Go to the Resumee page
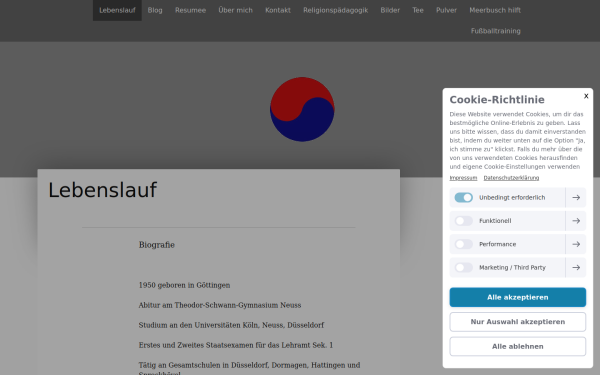 (x=191, y=10)
